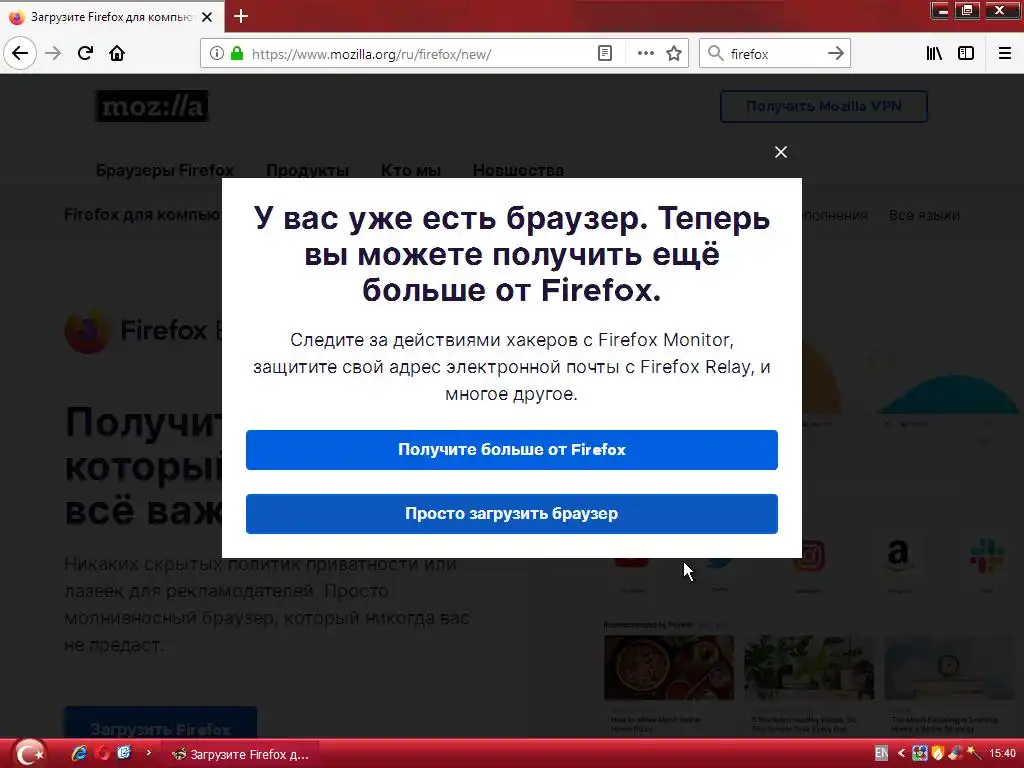
Task: Toggle Reader View icon in address bar
Action: pos(605,53)
